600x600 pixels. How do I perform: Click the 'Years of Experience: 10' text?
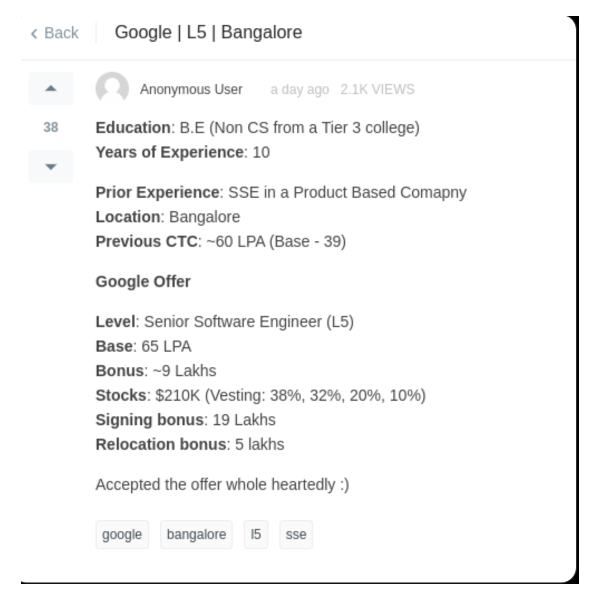(x=182, y=153)
